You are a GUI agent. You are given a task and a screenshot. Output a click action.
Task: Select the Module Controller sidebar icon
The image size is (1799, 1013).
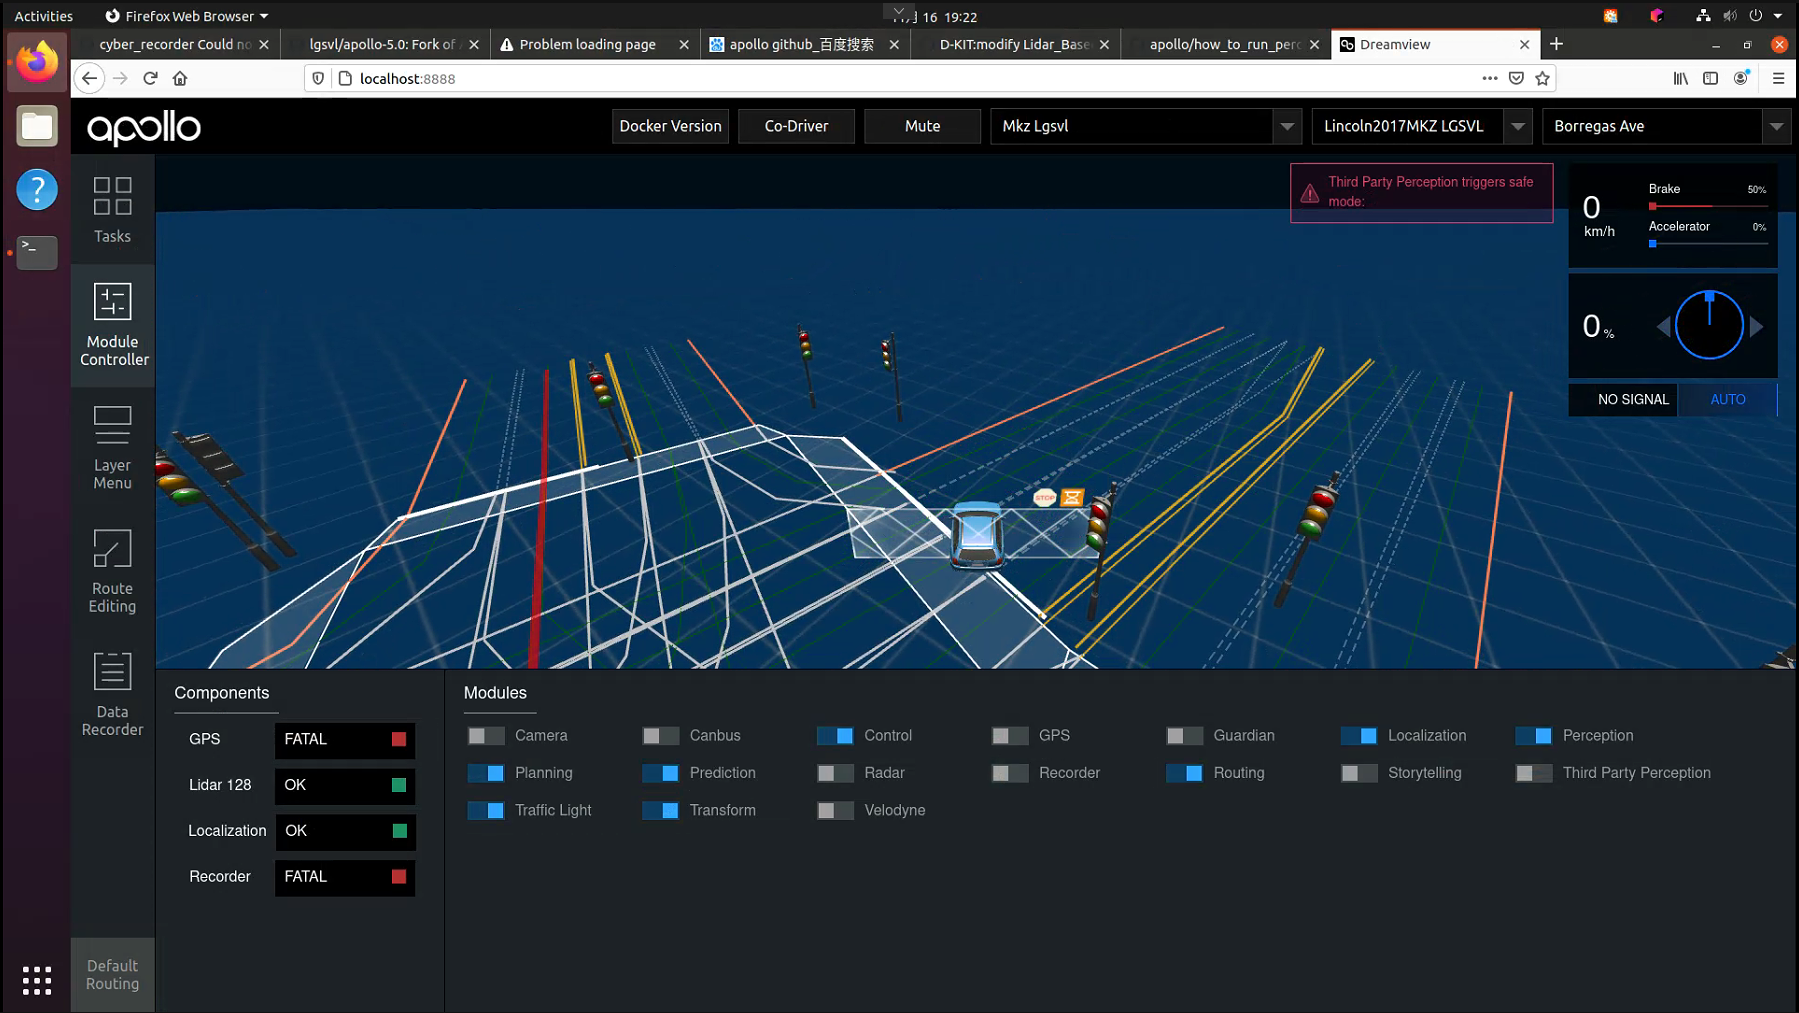click(111, 325)
